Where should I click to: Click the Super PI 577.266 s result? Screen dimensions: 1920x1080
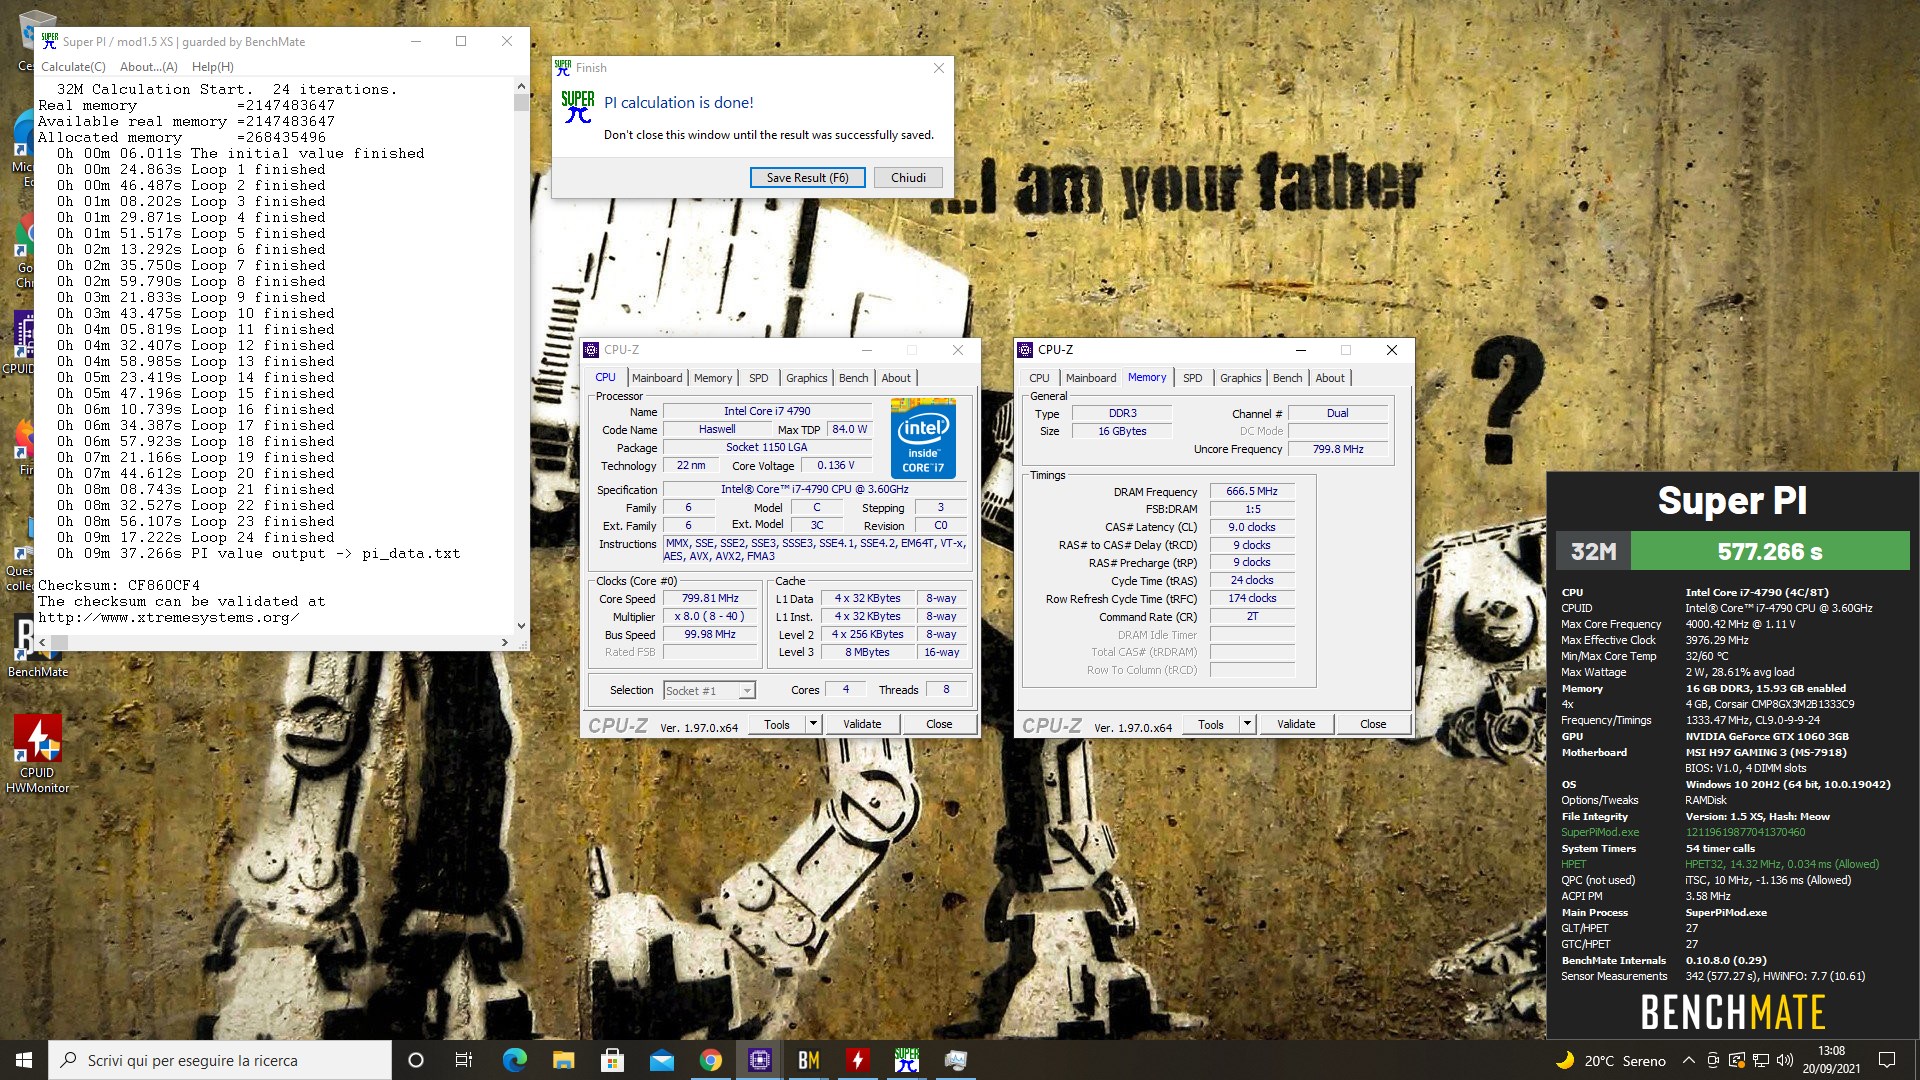pyautogui.click(x=1769, y=551)
